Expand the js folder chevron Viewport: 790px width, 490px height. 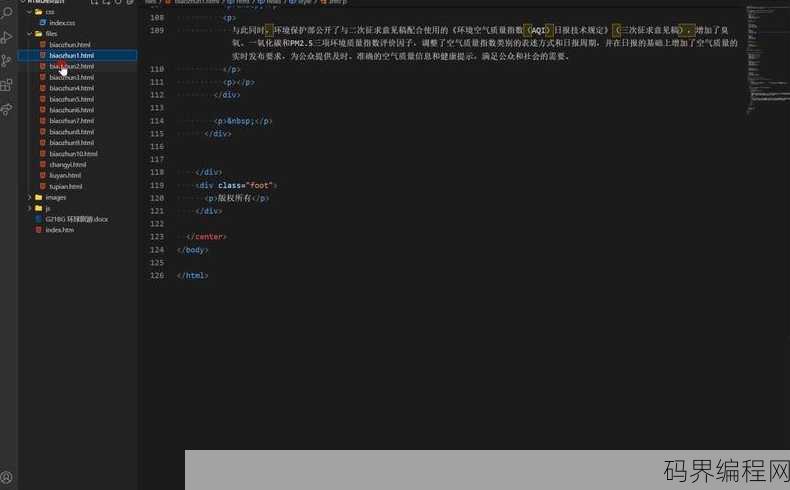[x=30, y=208]
